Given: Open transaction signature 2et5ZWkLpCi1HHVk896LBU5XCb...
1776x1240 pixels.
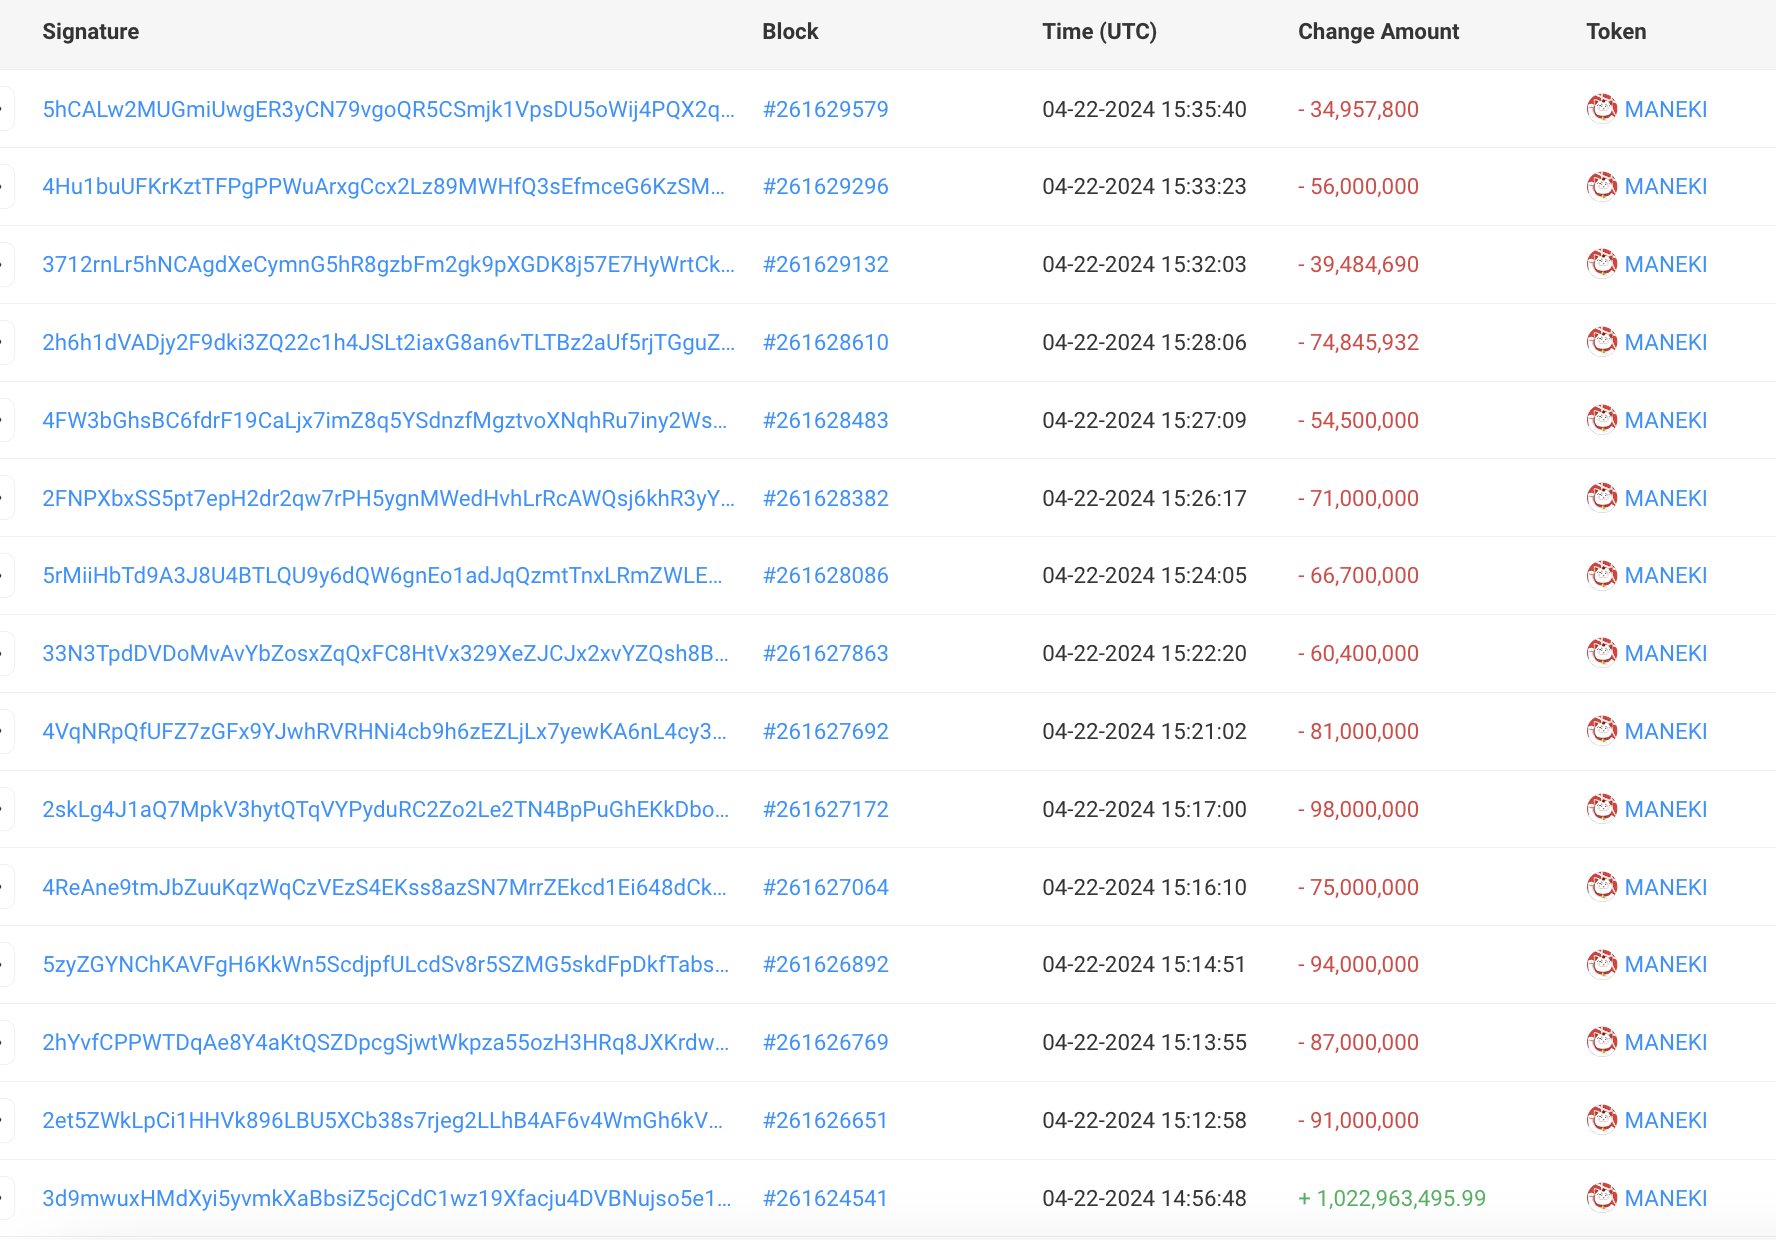Looking at the screenshot, I should [382, 1120].
